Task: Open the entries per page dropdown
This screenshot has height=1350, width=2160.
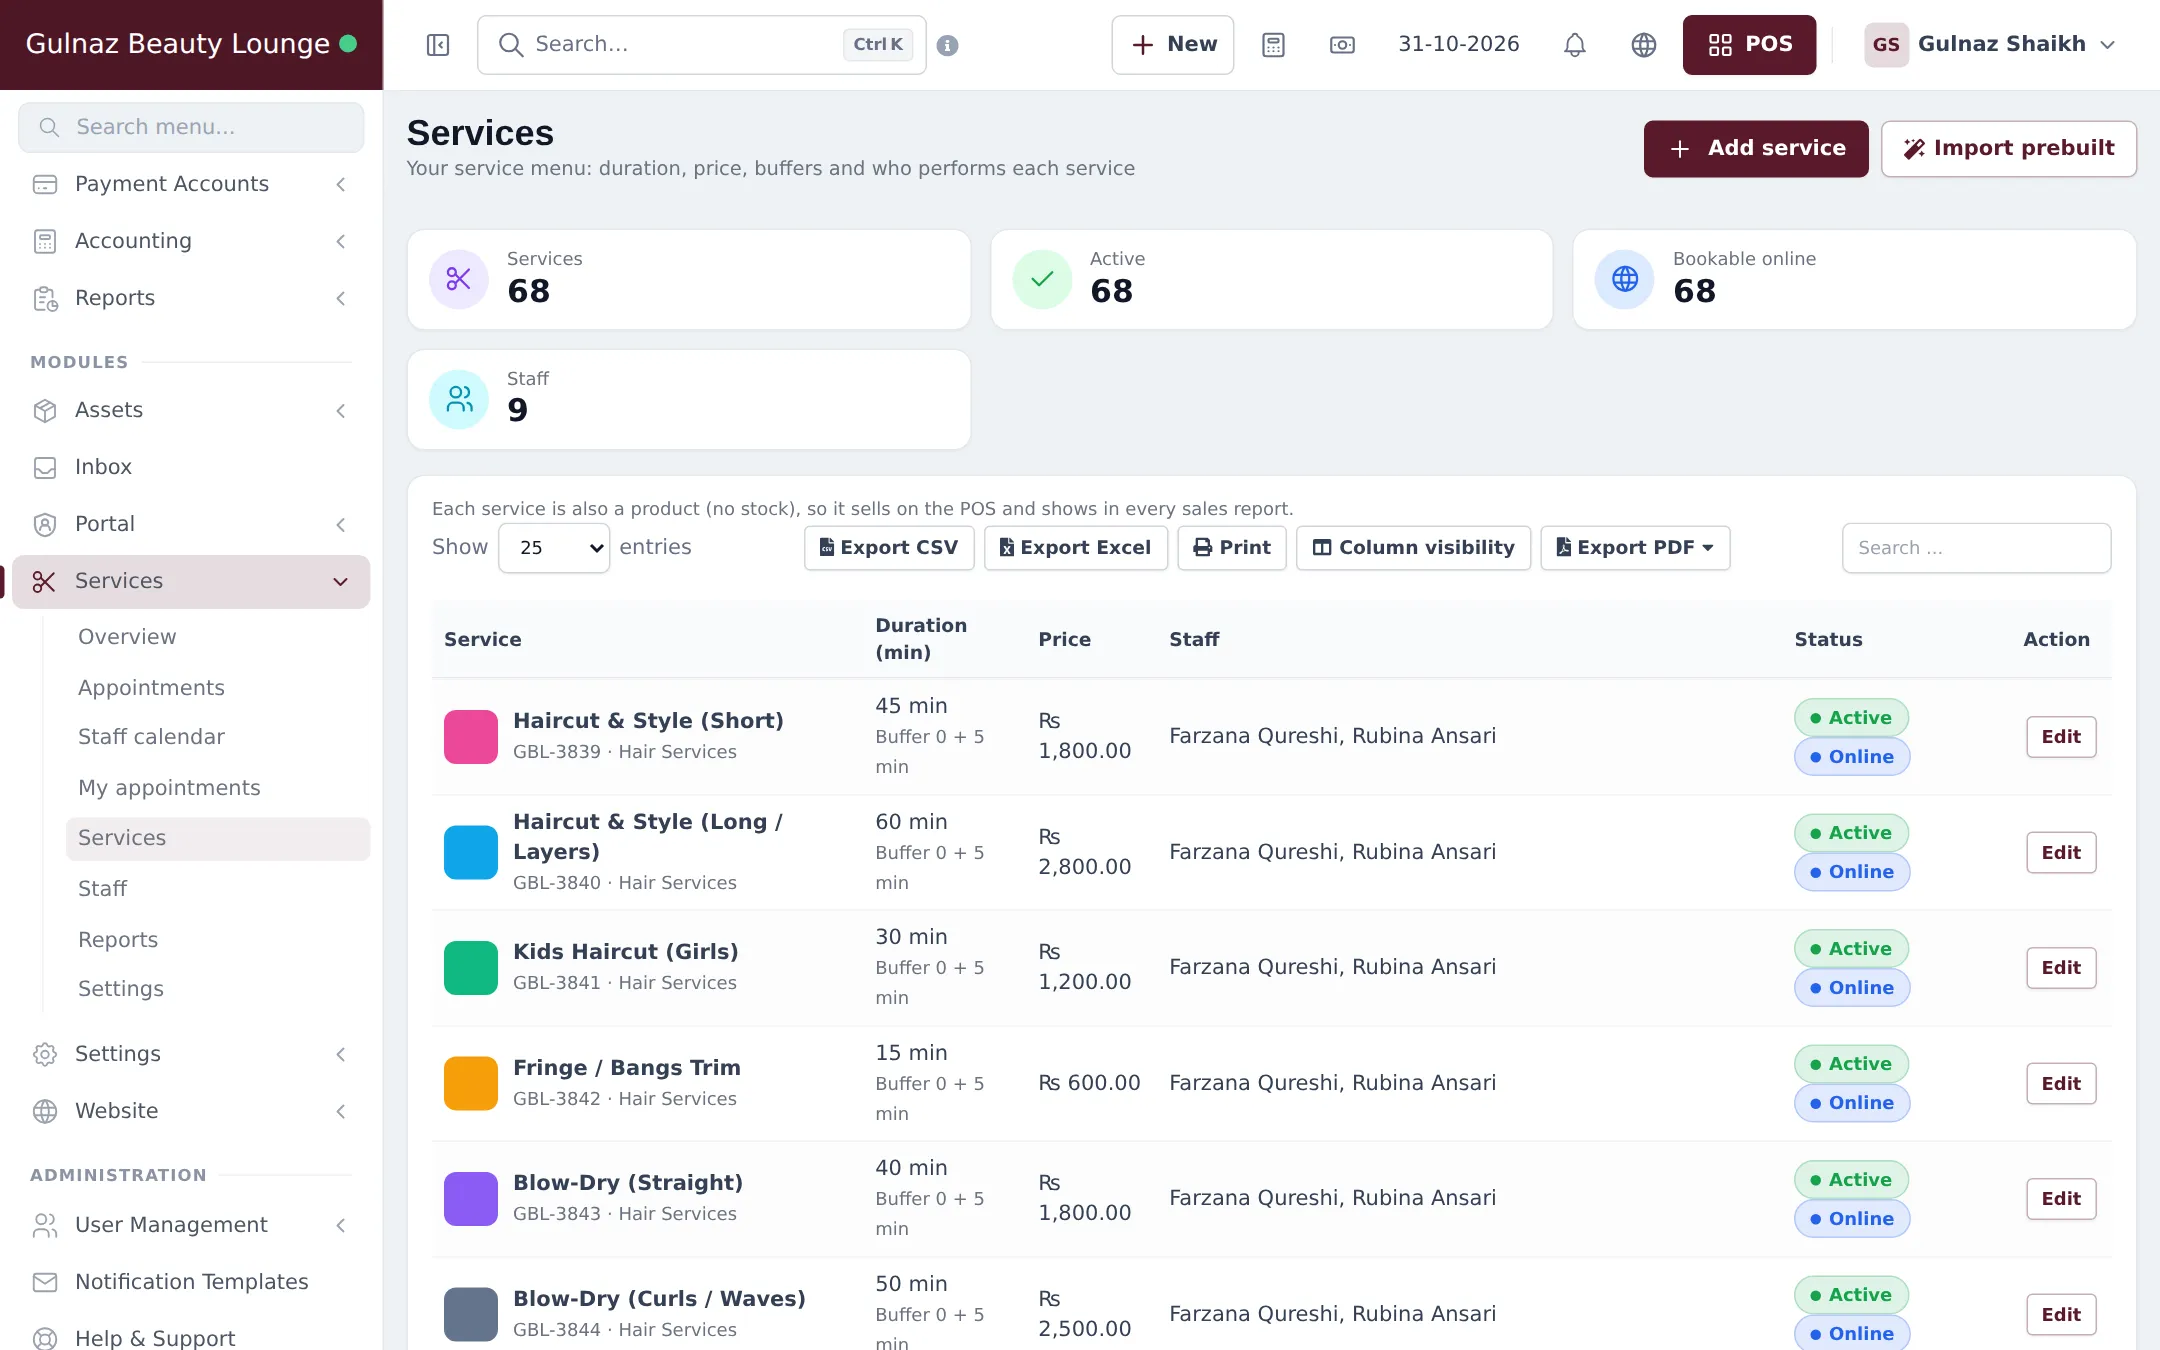Action: click(554, 548)
